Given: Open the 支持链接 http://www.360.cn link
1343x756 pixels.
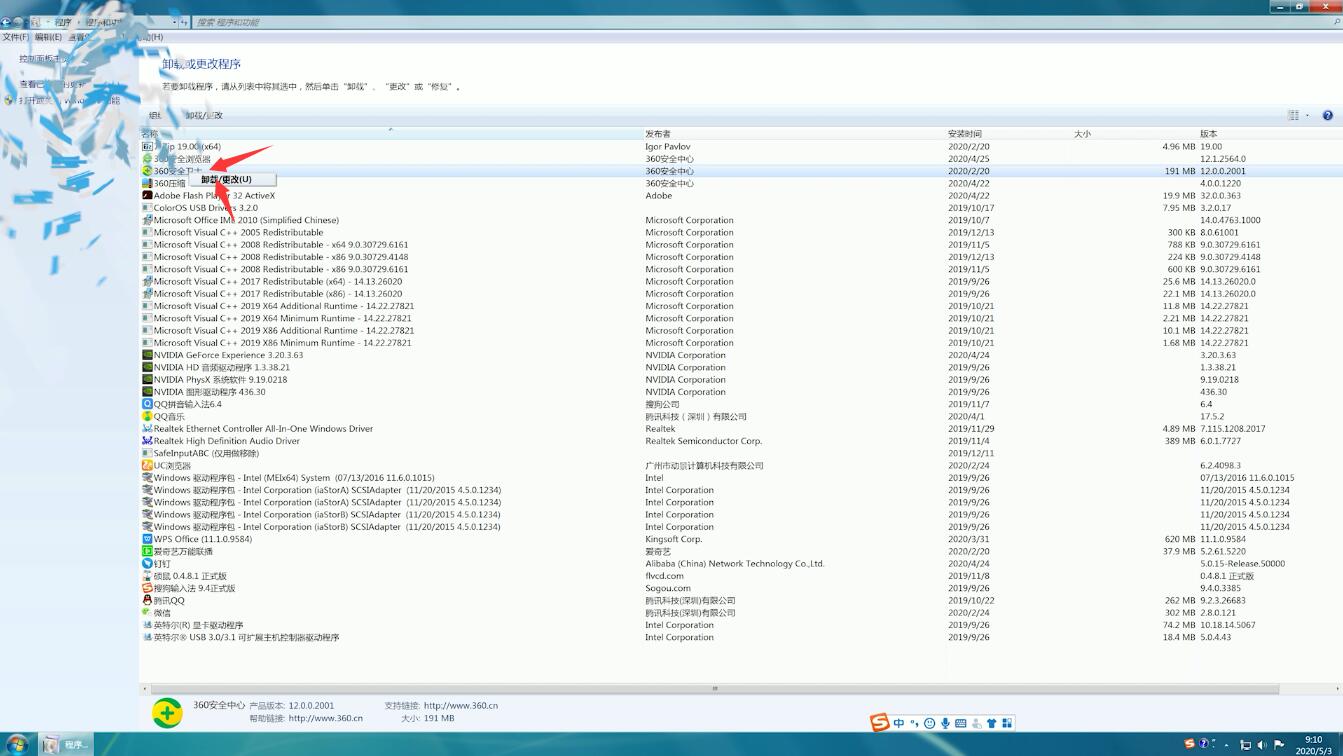Looking at the screenshot, I should click(460, 706).
